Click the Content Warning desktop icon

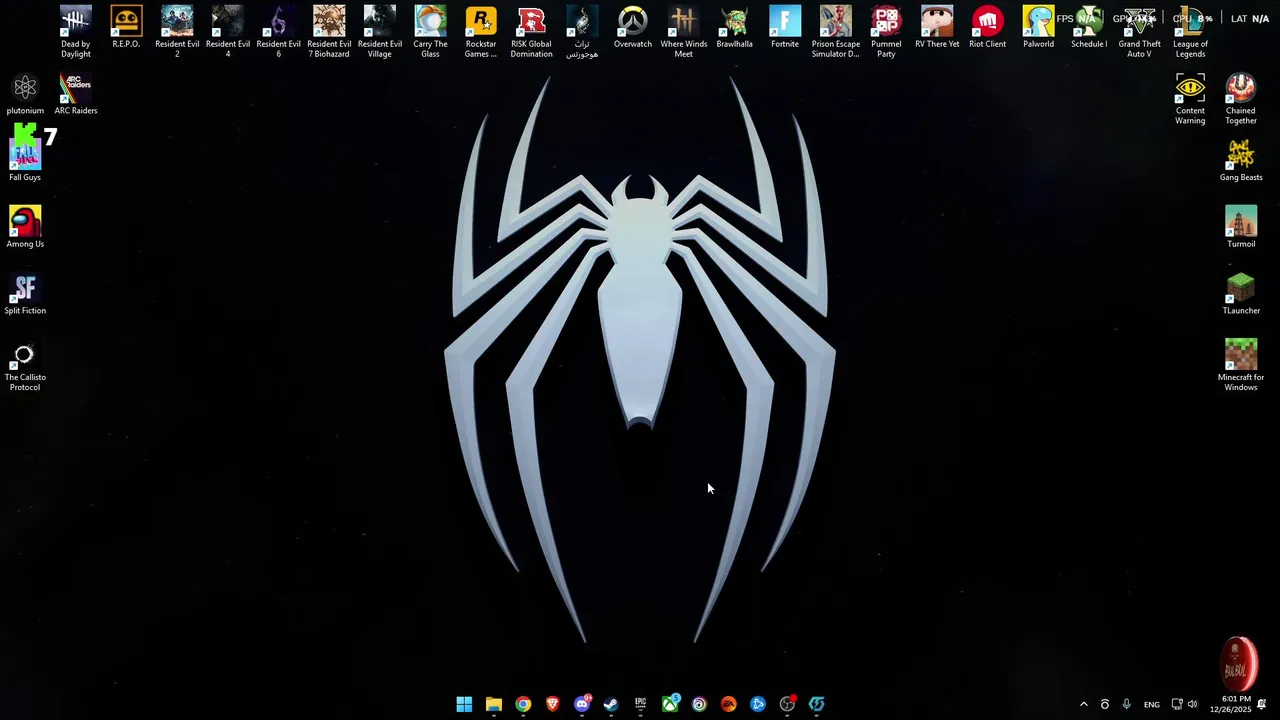(1190, 99)
